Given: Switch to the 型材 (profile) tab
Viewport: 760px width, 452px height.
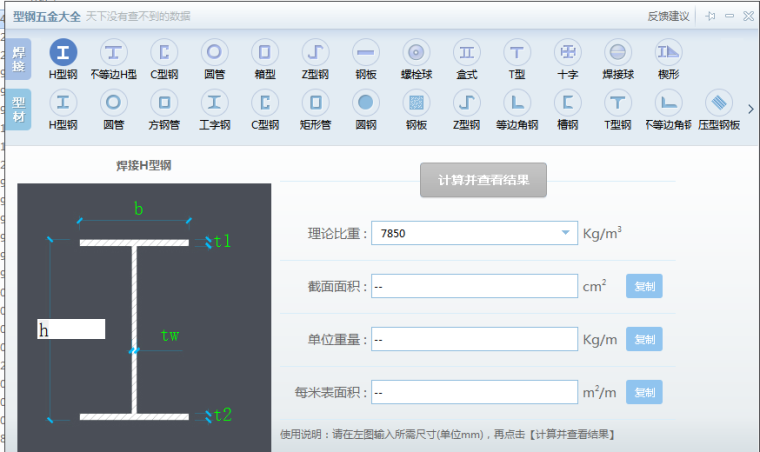Looking at the screenshot, I should point(19,108).
